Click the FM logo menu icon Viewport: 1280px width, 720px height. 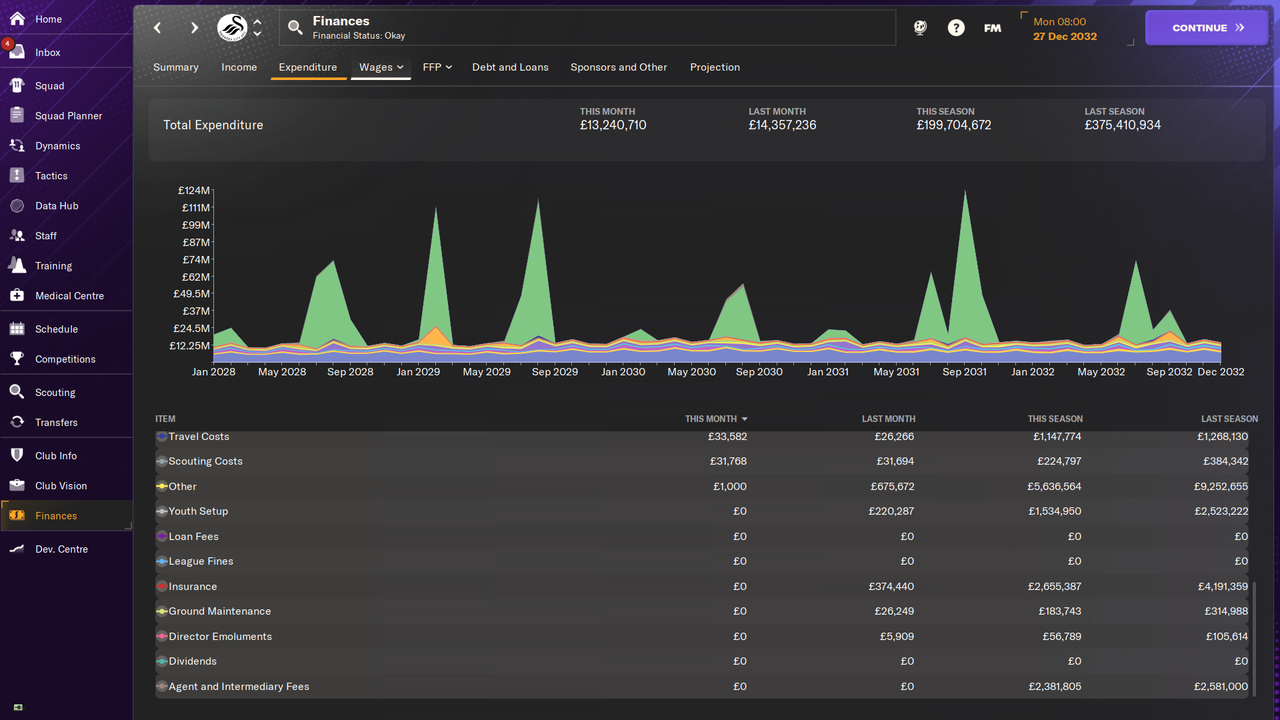tap(992, 28)
